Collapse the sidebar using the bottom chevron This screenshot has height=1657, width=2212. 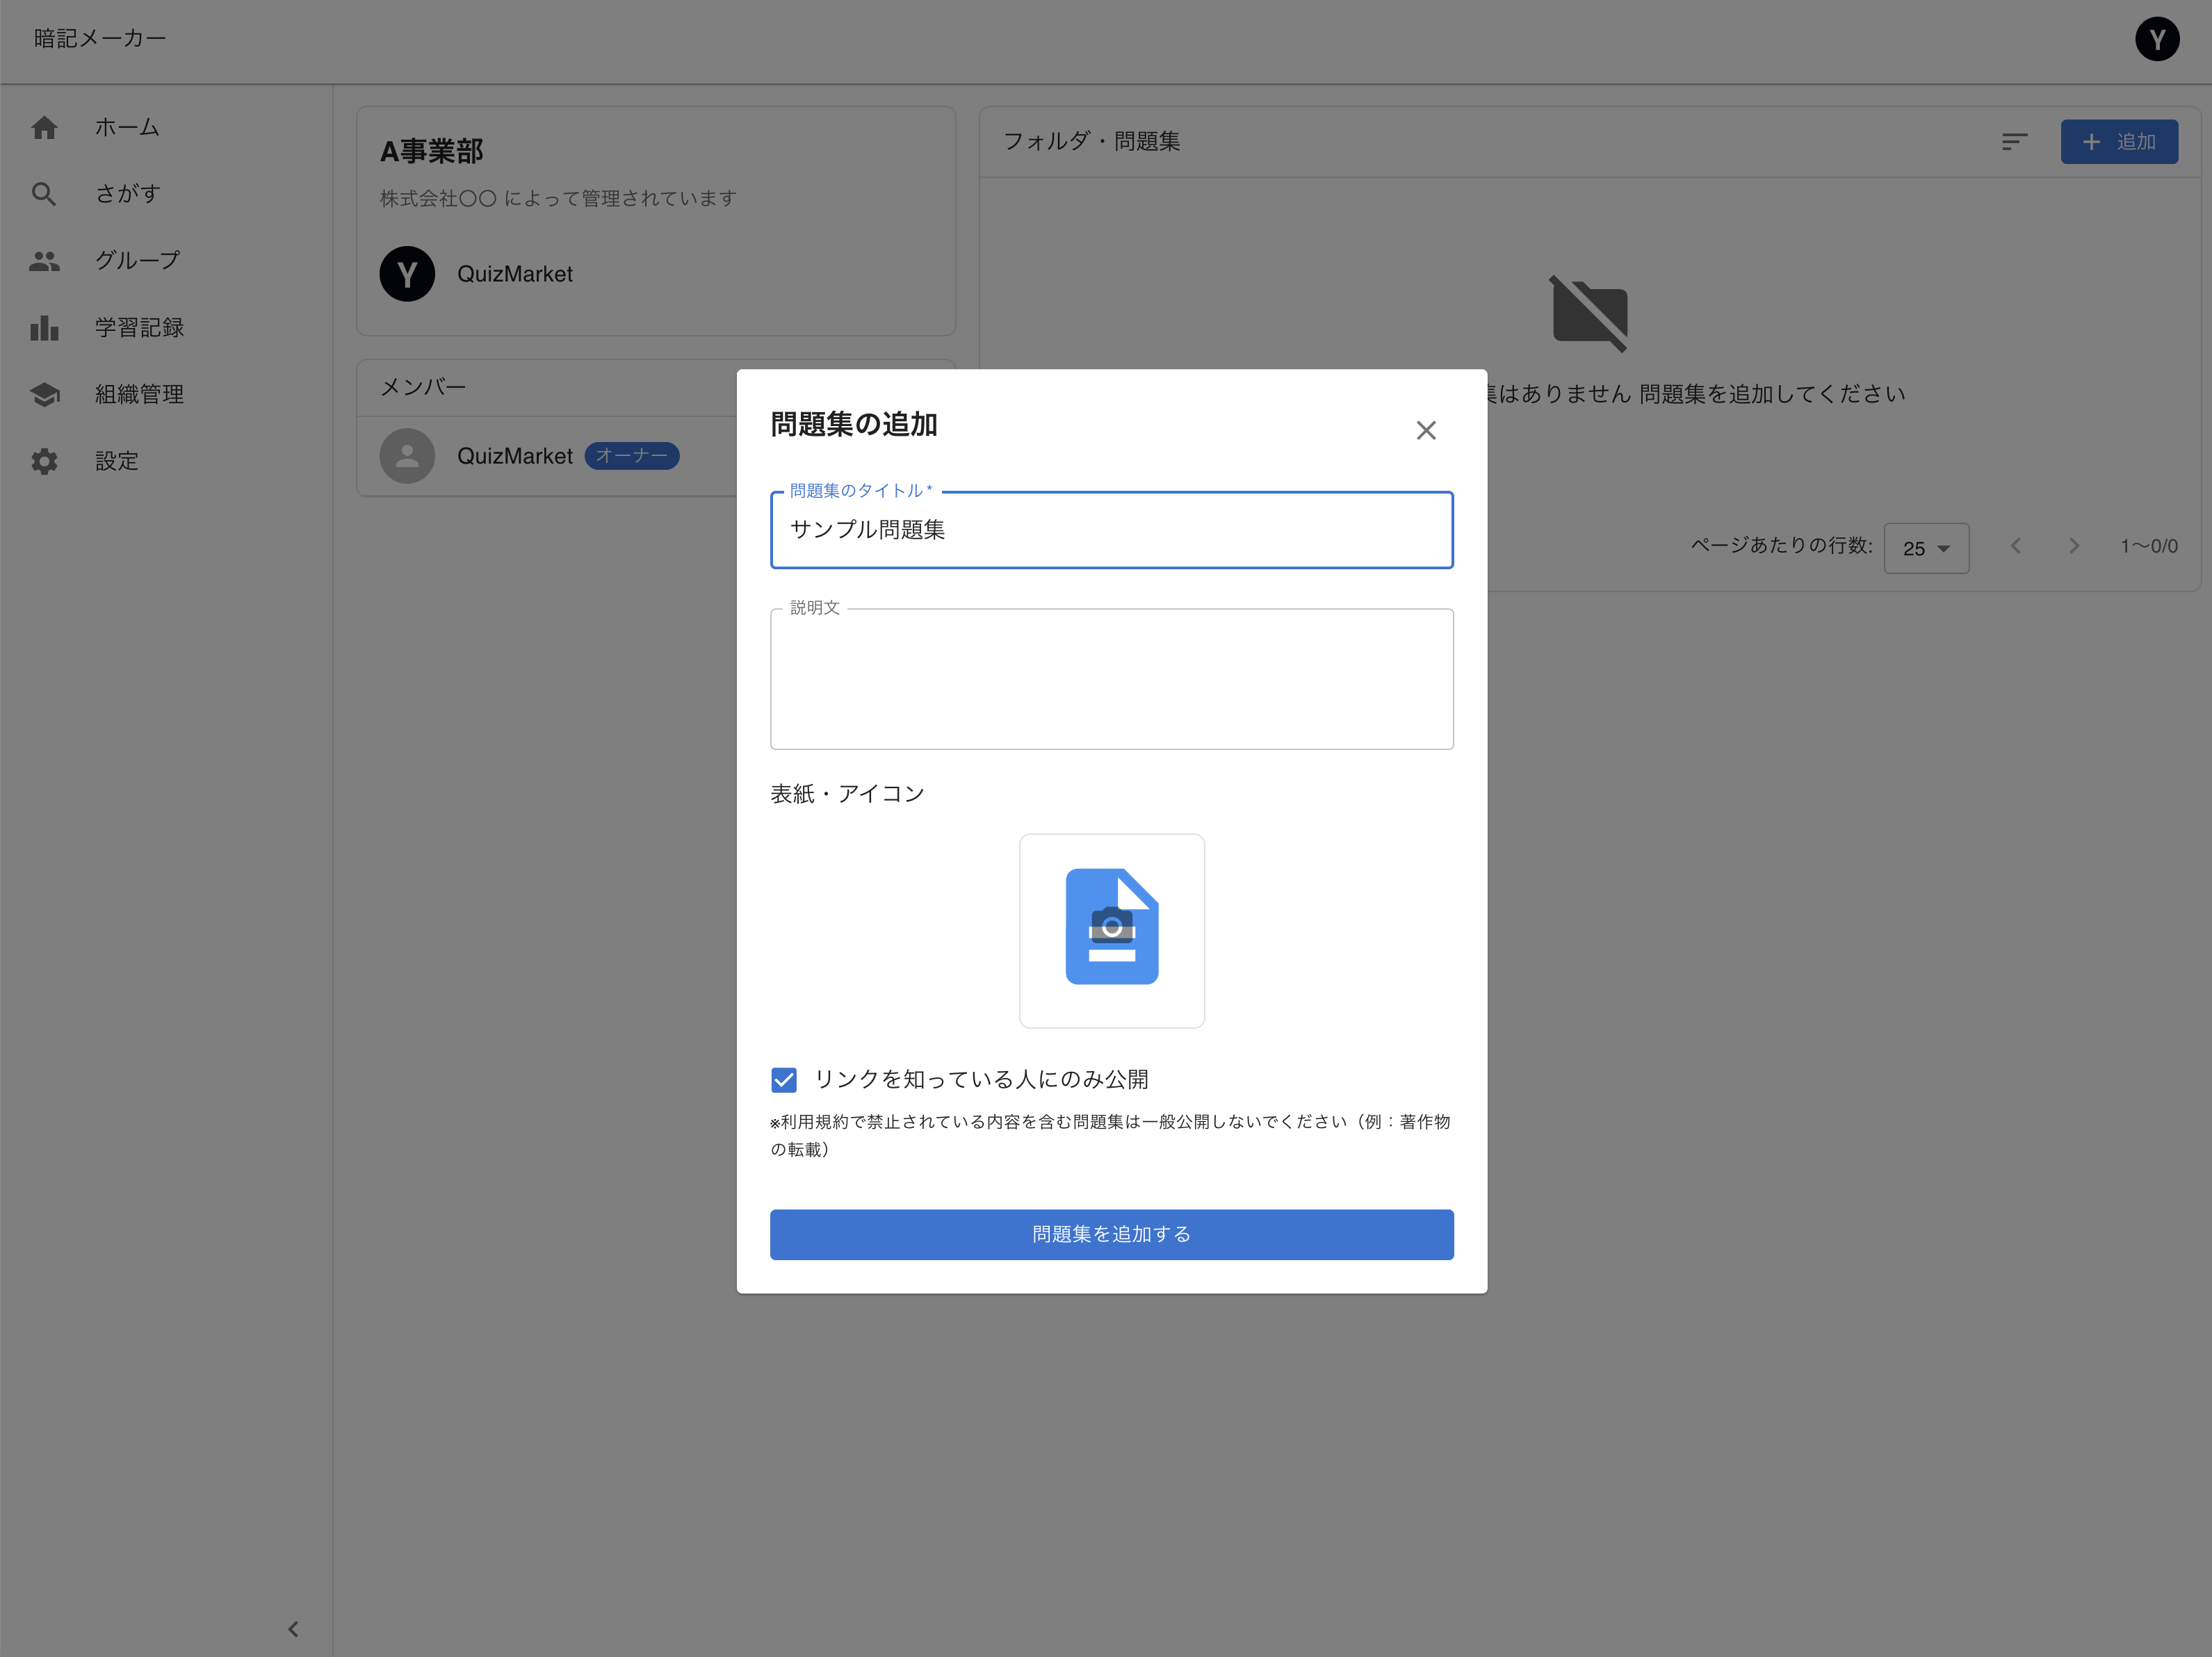click(x=293, y=1628)
